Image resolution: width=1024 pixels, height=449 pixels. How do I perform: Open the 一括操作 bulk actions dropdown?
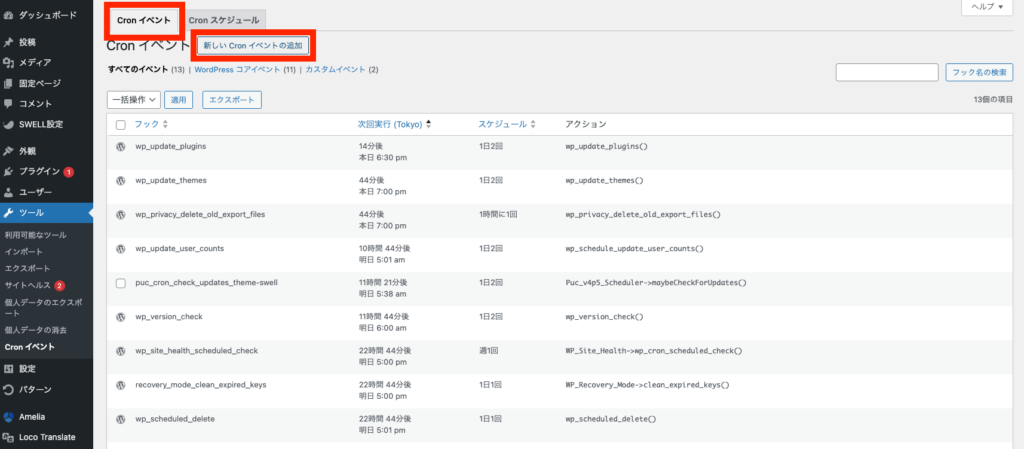coord(133,100)
